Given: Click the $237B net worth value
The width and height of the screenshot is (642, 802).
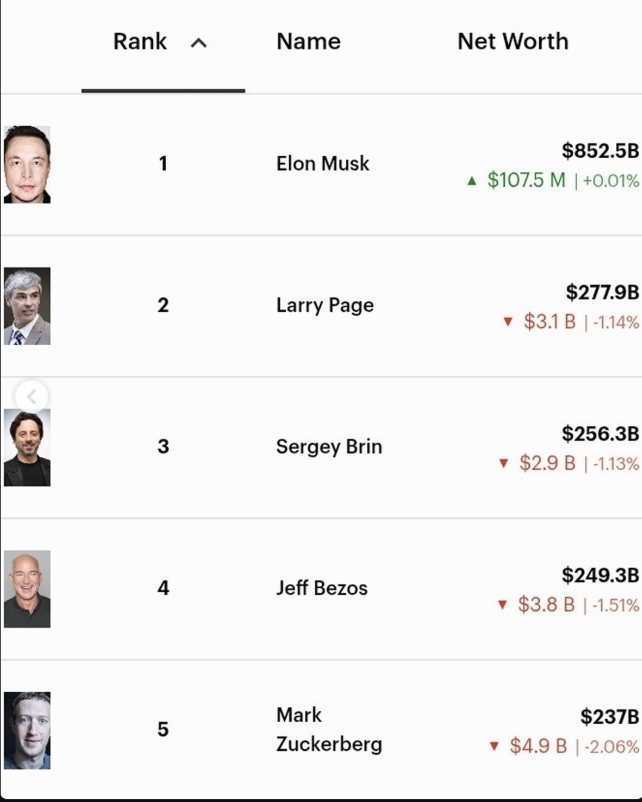Looking at the screenshot, I should point(608,717).
